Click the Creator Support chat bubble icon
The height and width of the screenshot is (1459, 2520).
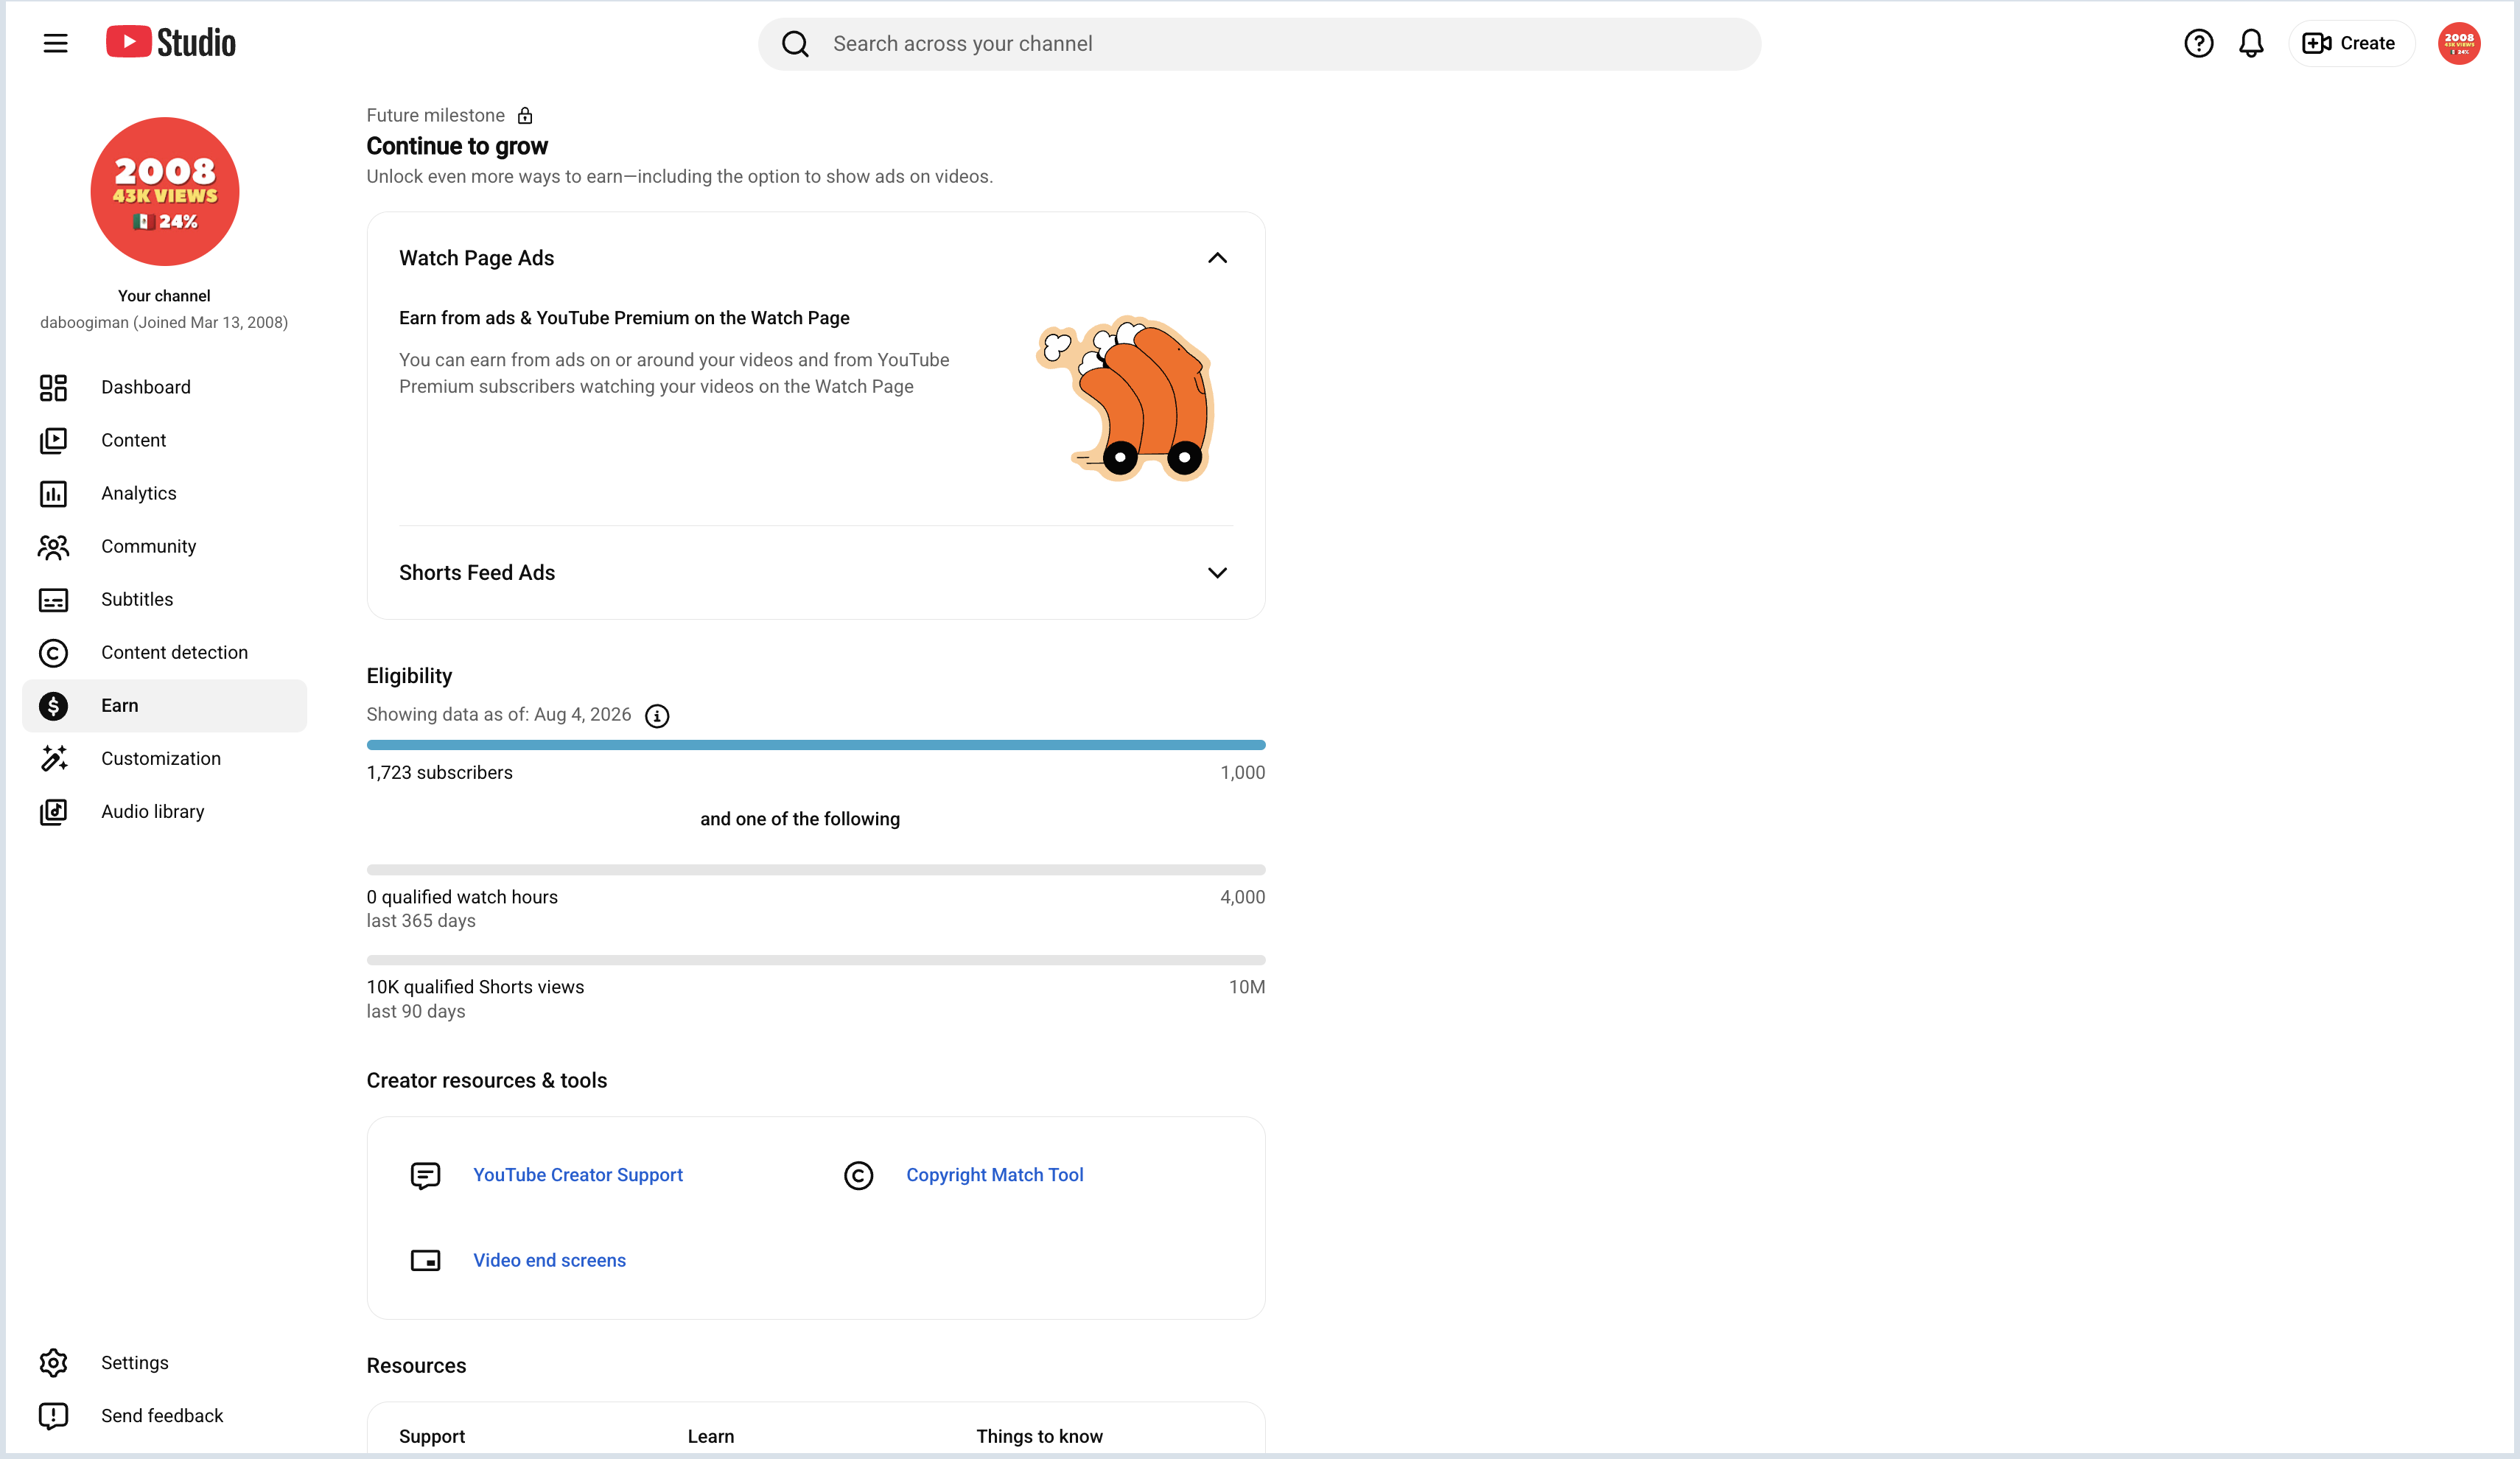tap(425, 1176)
